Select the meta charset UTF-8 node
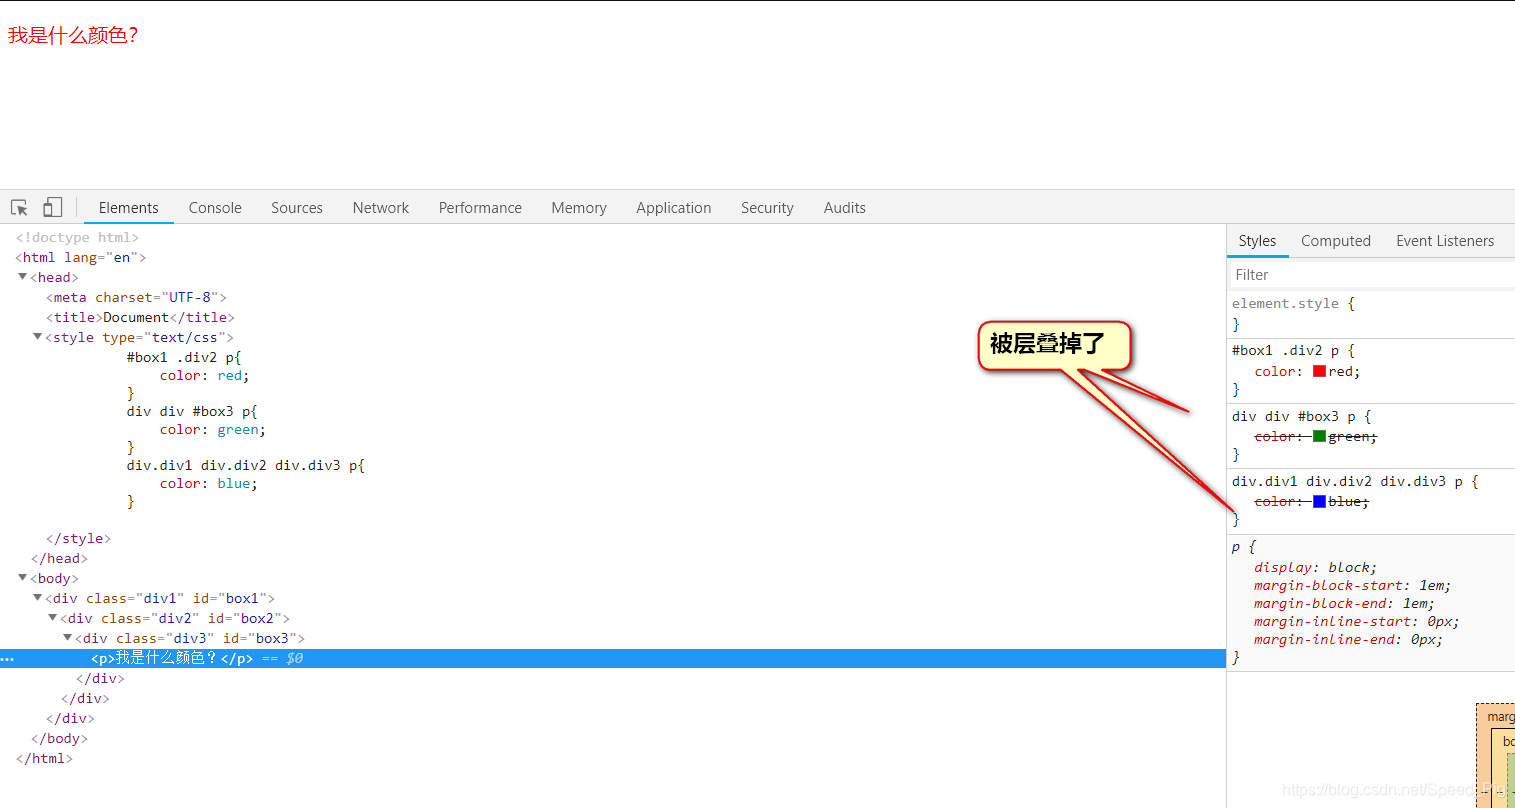 pyautogui.click(x=136, y=297)
